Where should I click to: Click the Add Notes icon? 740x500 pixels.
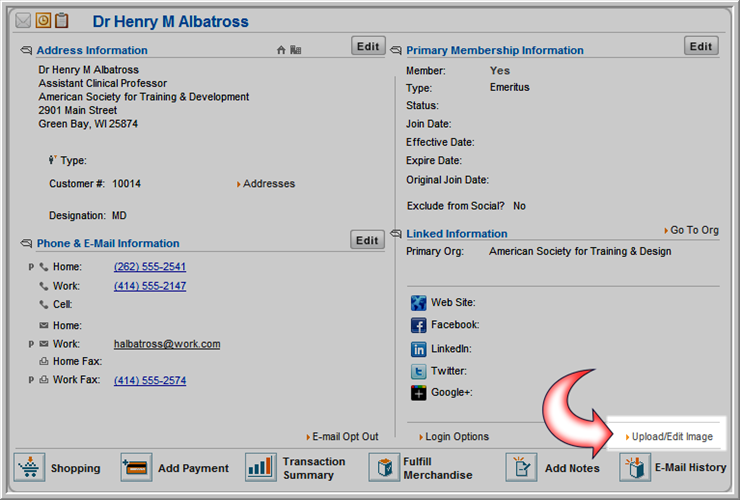(521, 467)
